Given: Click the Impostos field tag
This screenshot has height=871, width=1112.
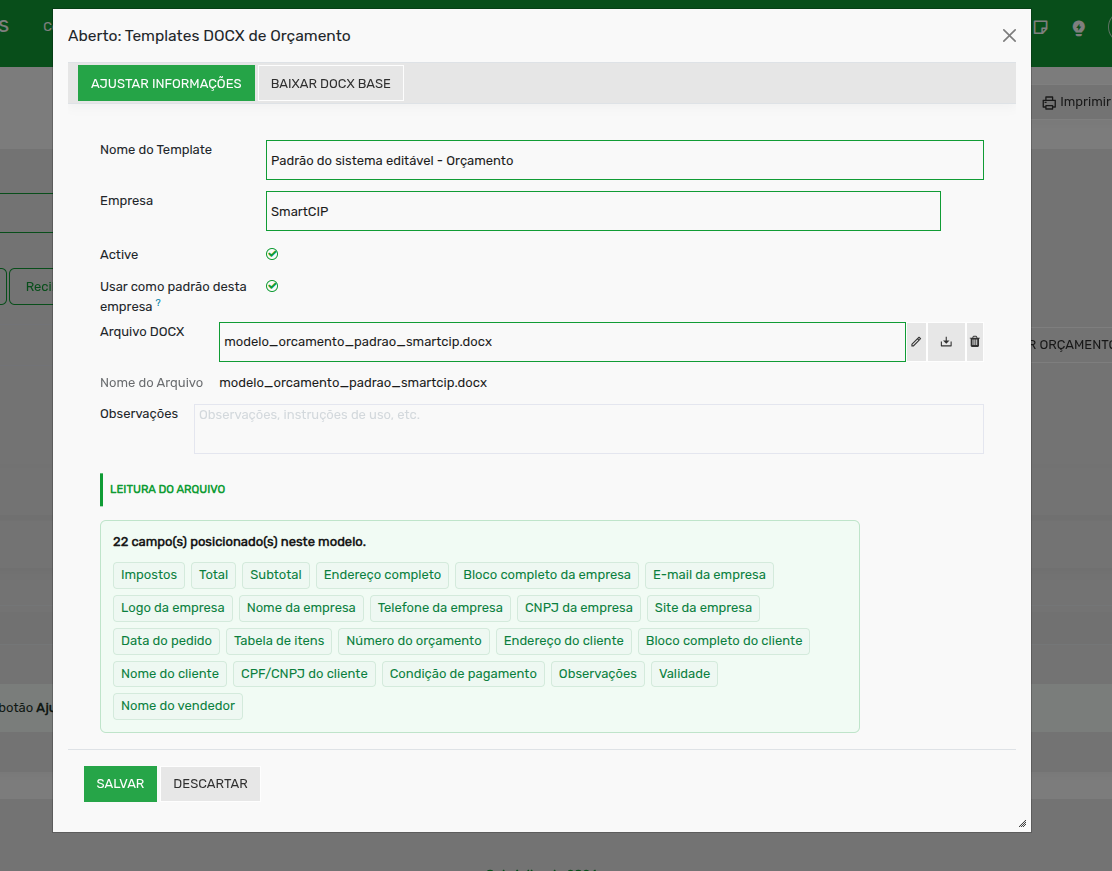Looking at the screenshot, I should point(149,575).
